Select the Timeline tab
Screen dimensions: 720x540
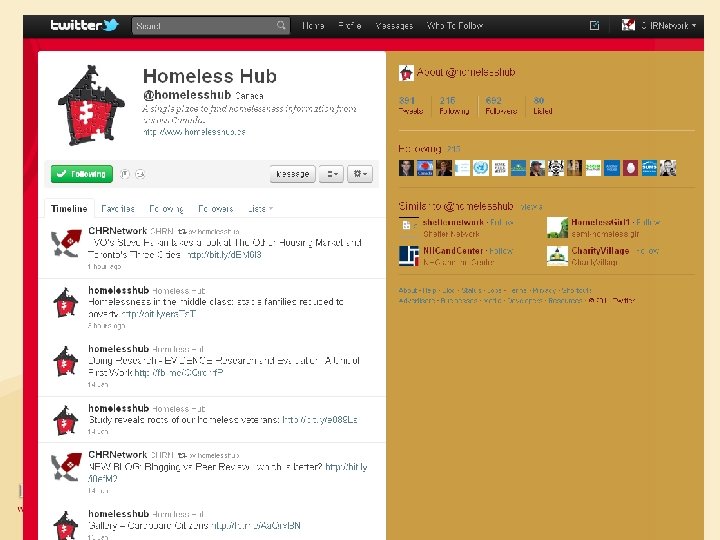(69, 209)
